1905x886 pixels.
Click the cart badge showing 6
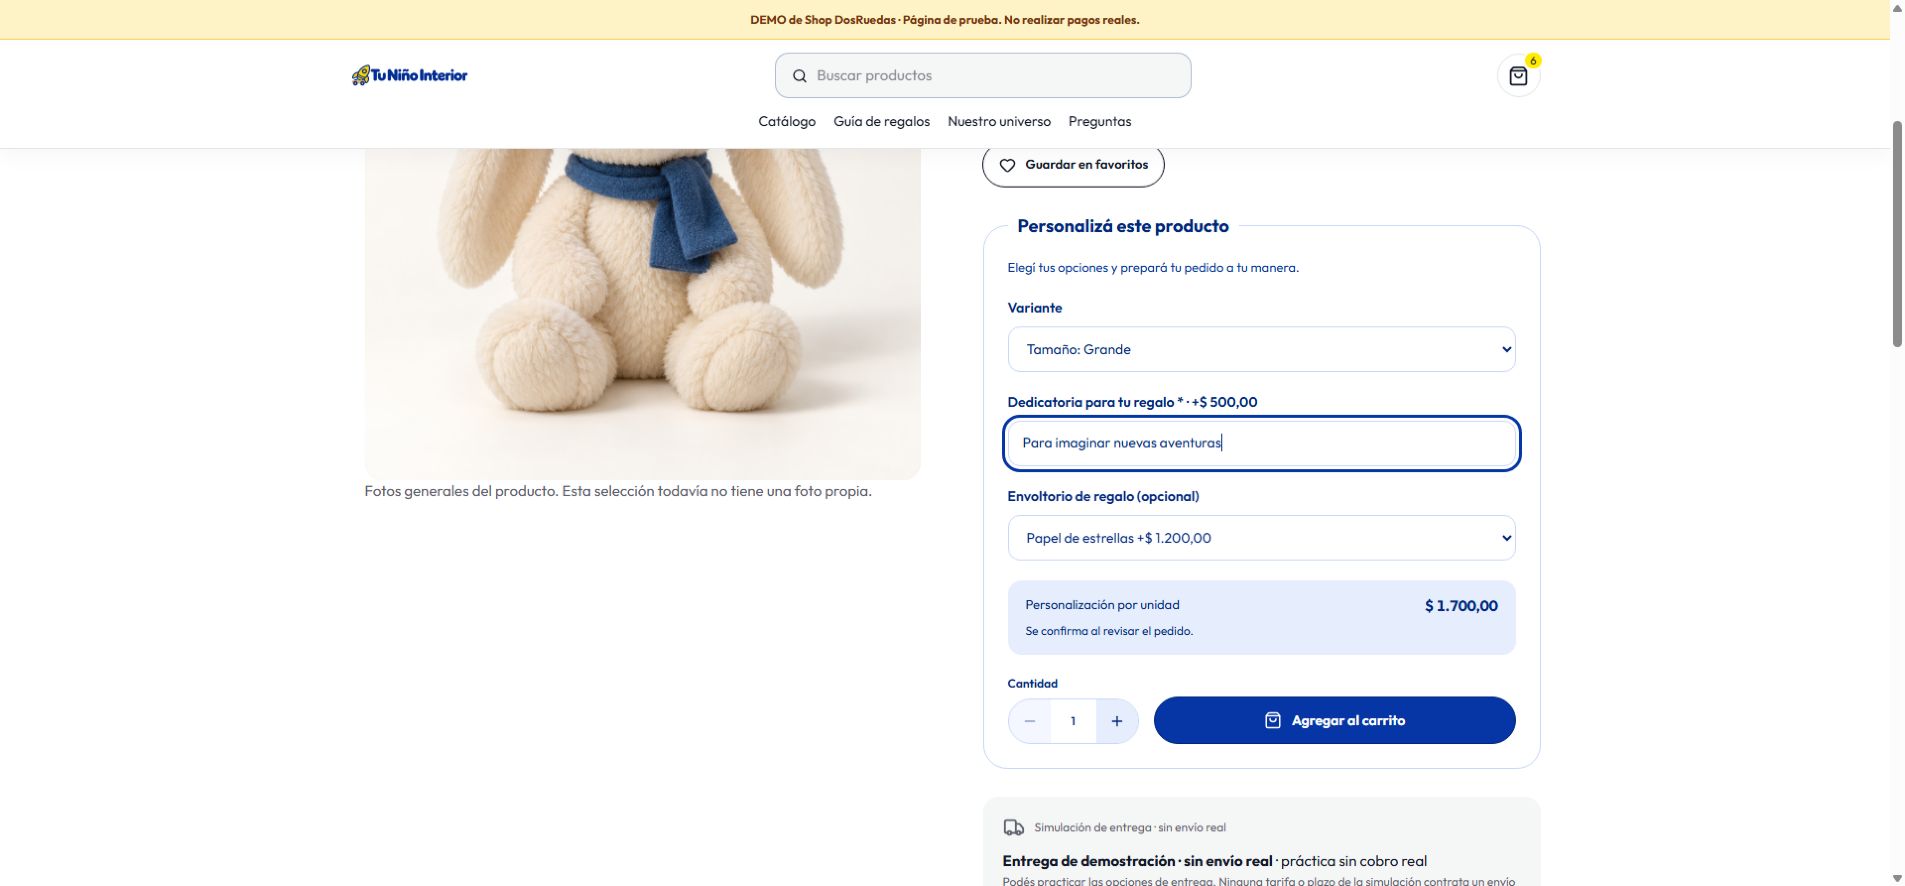click(x=1533, y=61)
